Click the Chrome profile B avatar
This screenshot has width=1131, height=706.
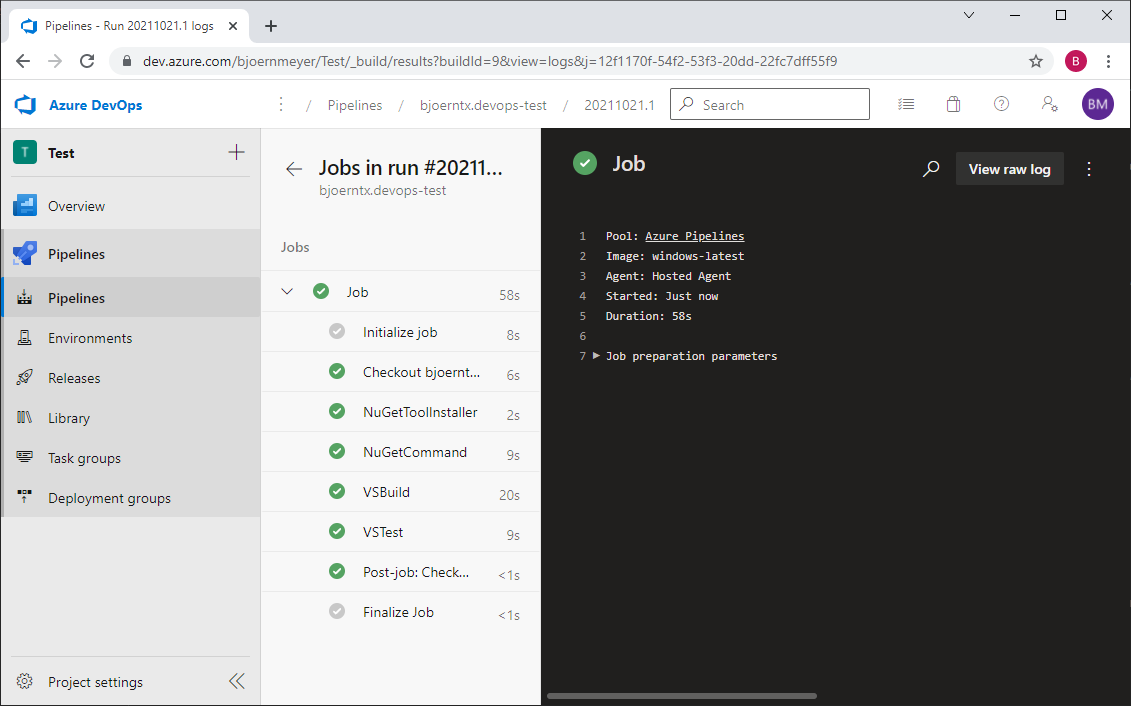pos(1075,61)
